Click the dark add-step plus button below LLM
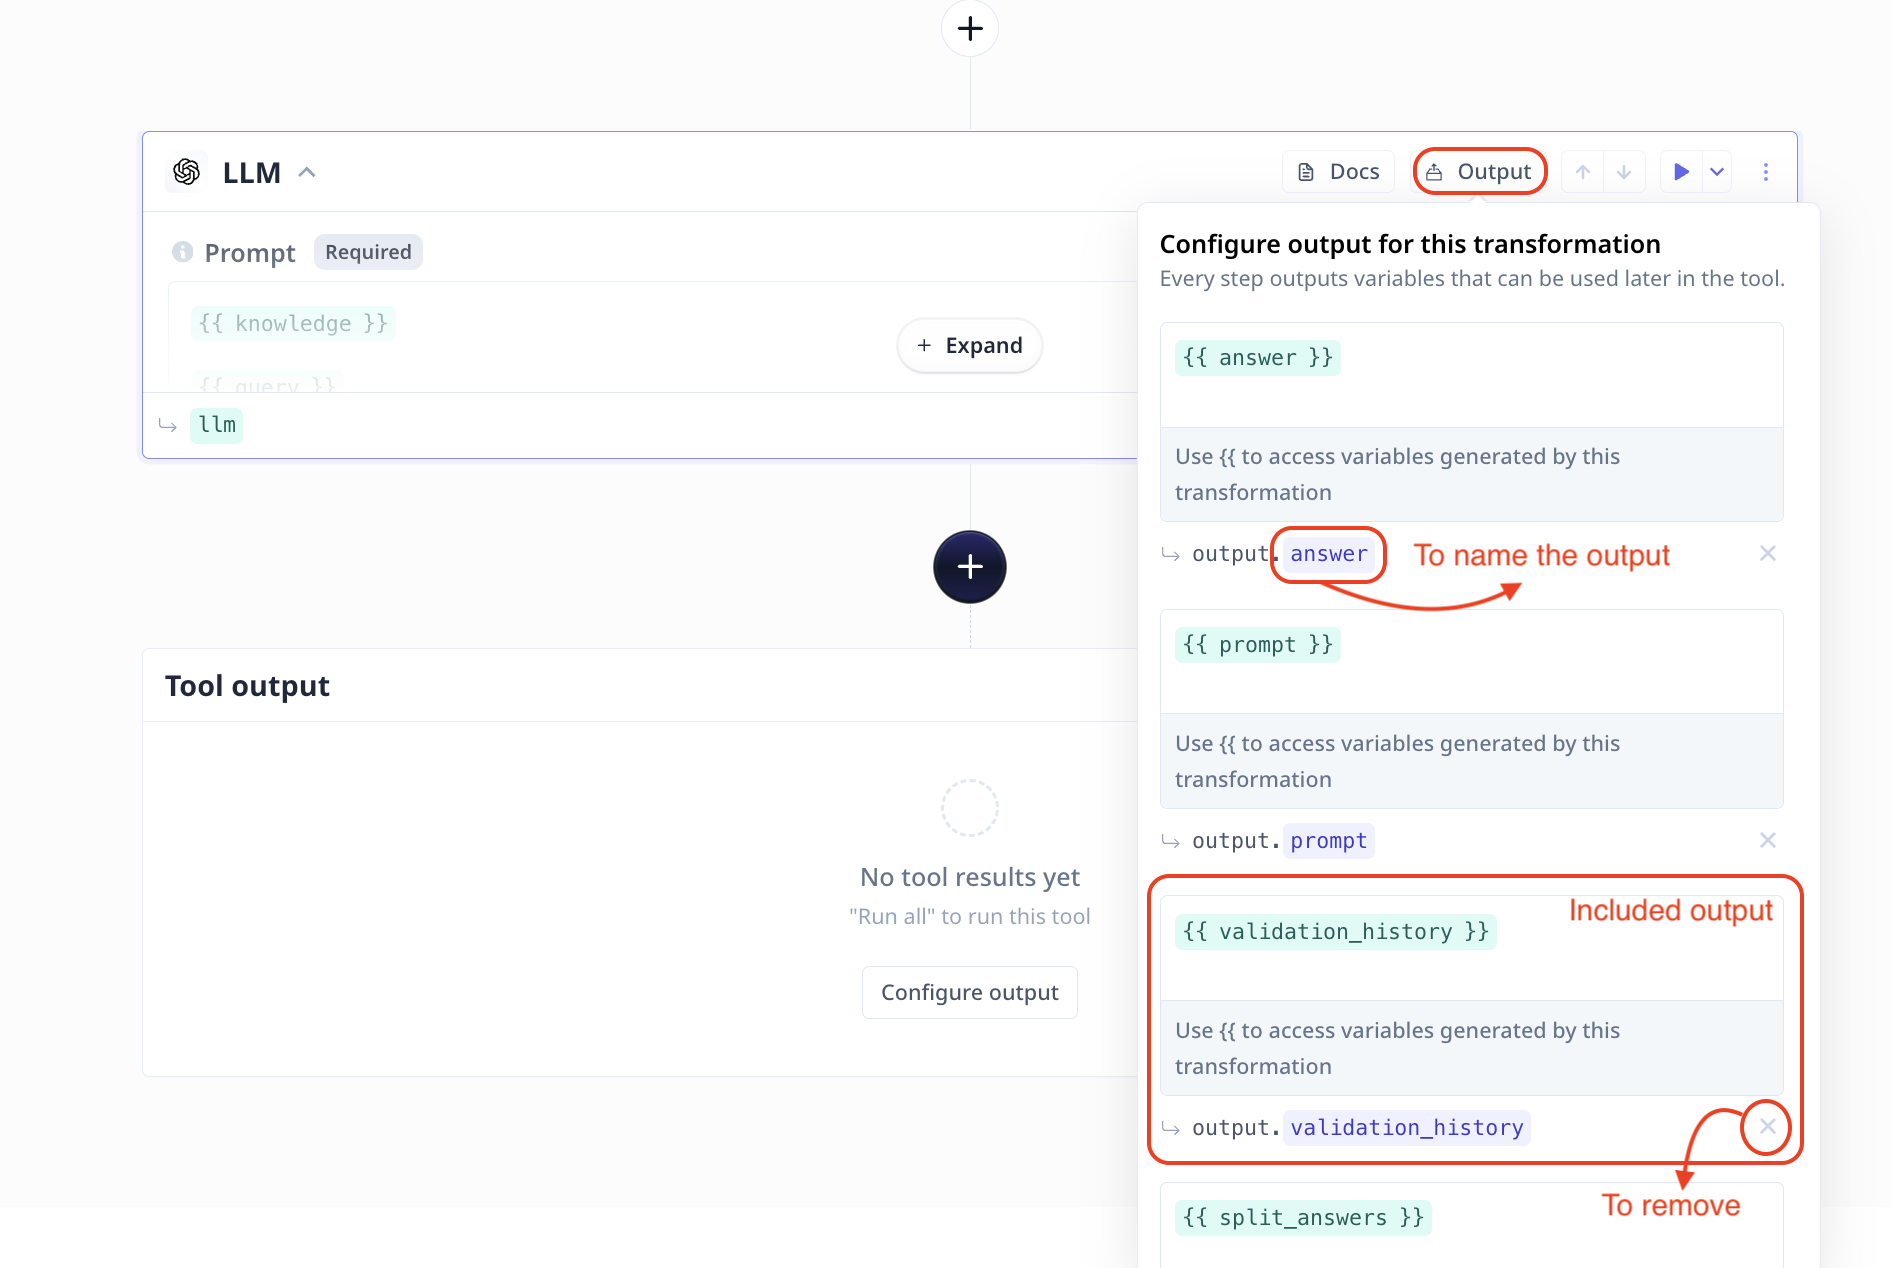Screen dimensions: 1892x1268 click(969, 567)
